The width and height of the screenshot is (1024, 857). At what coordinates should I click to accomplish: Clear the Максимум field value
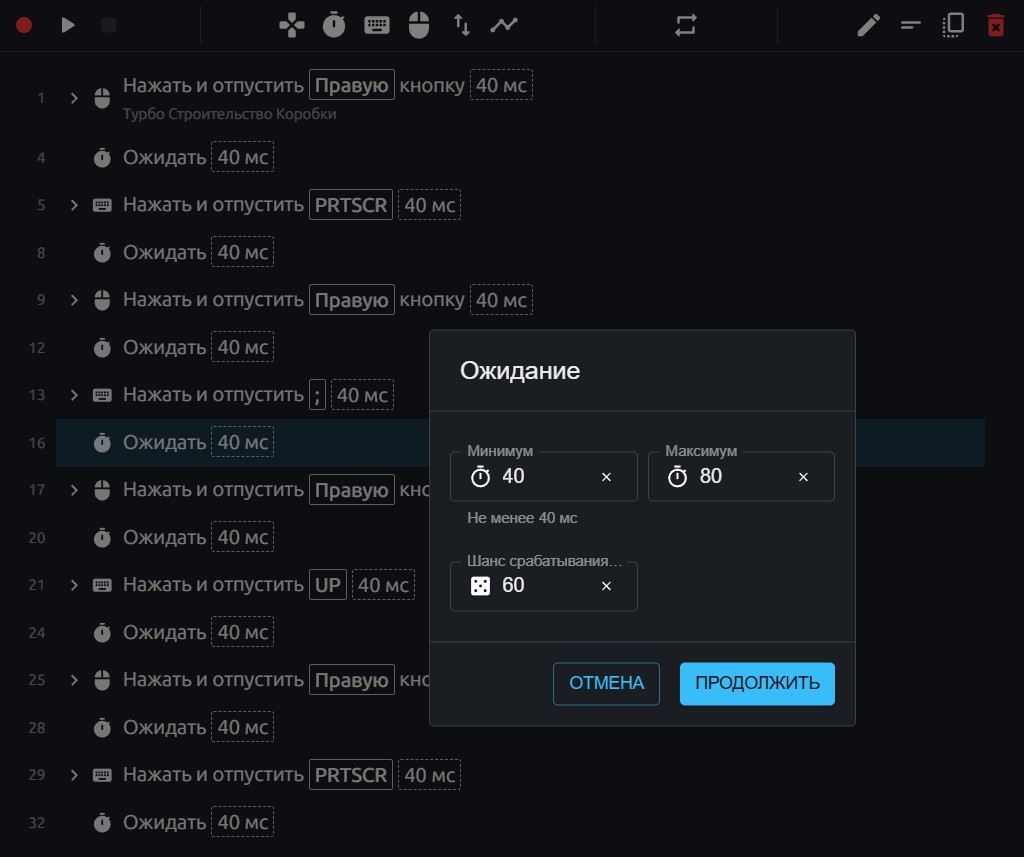coord(803,477)
